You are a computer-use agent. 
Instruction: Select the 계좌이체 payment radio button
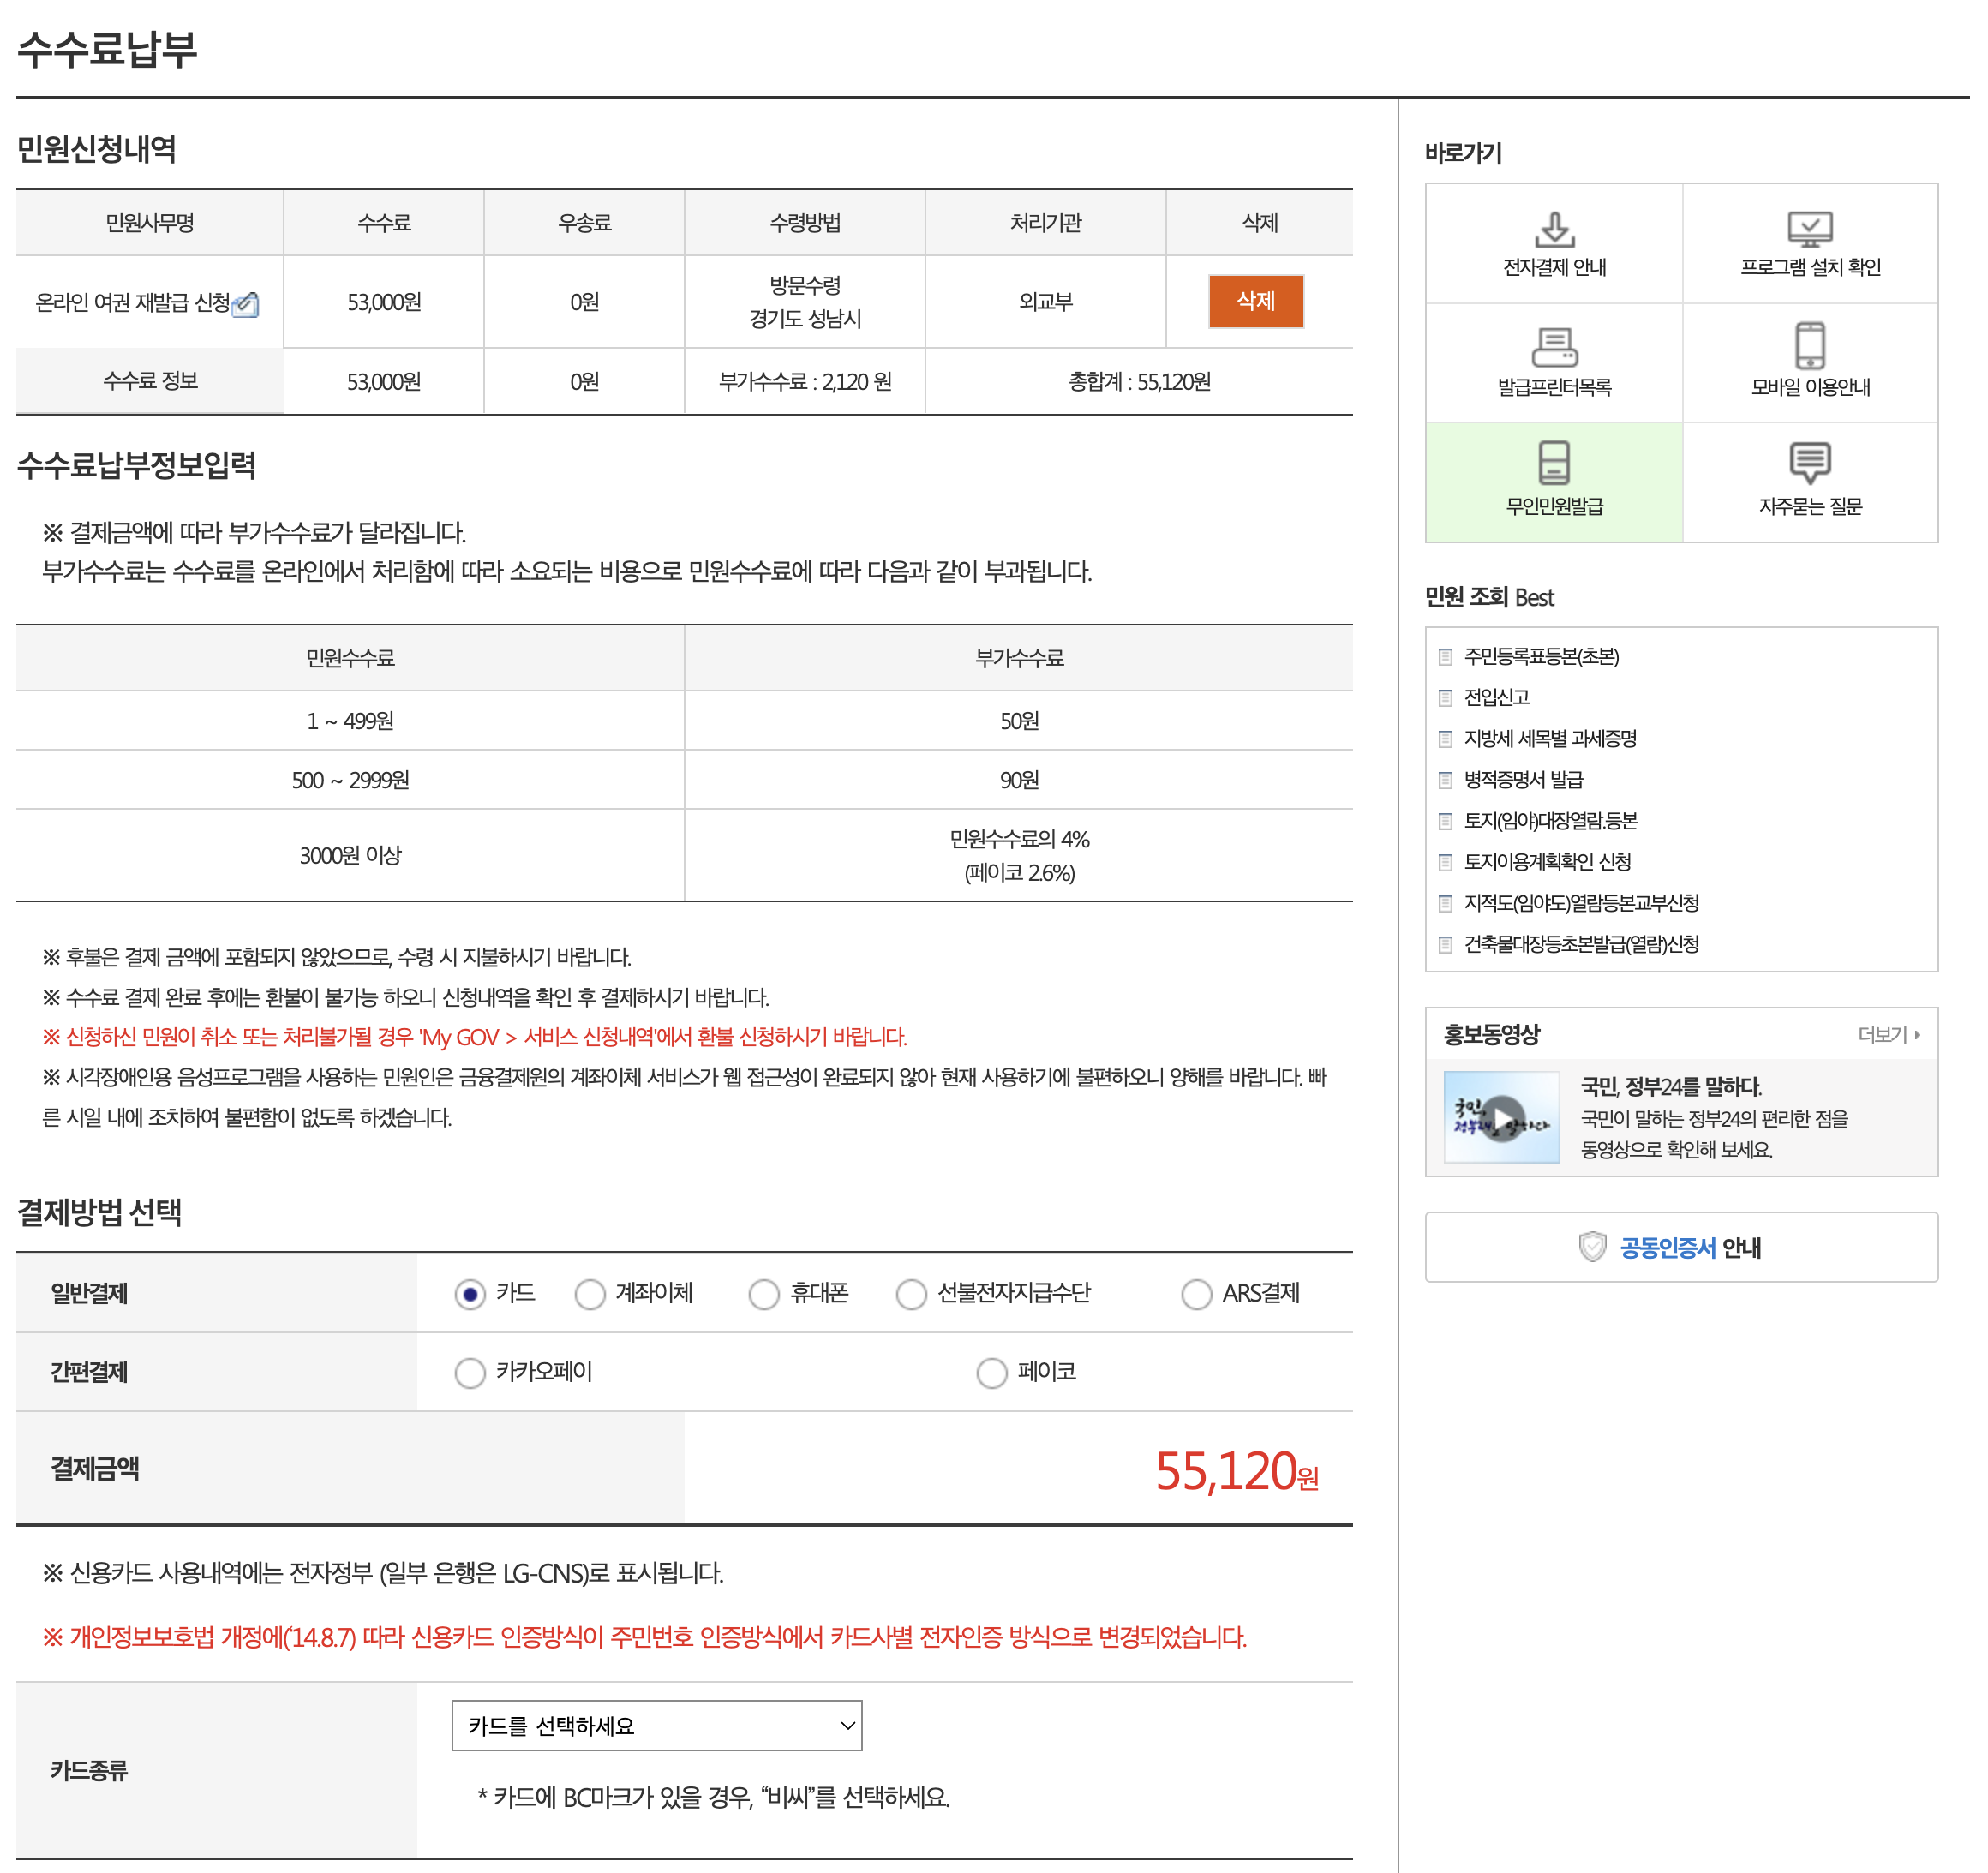click(590, 1294)
